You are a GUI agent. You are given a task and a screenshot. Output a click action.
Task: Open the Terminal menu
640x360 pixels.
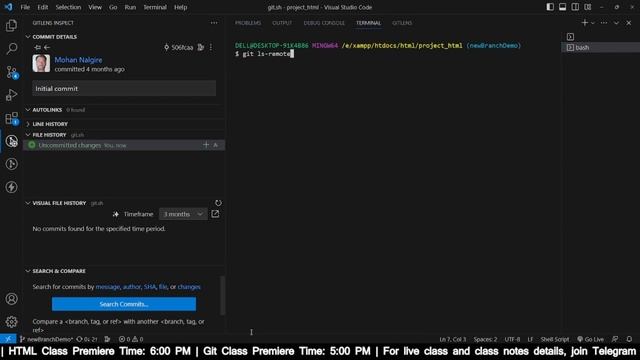coord(155,7)
